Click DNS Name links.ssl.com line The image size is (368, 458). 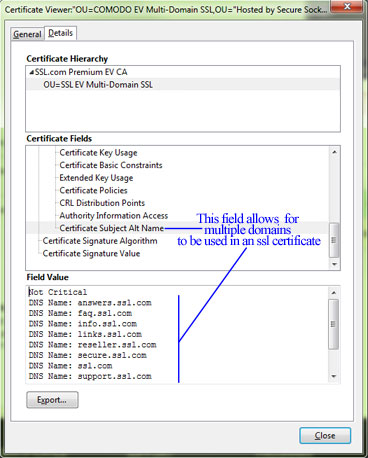pyautogui.click(x=85, y=334)
